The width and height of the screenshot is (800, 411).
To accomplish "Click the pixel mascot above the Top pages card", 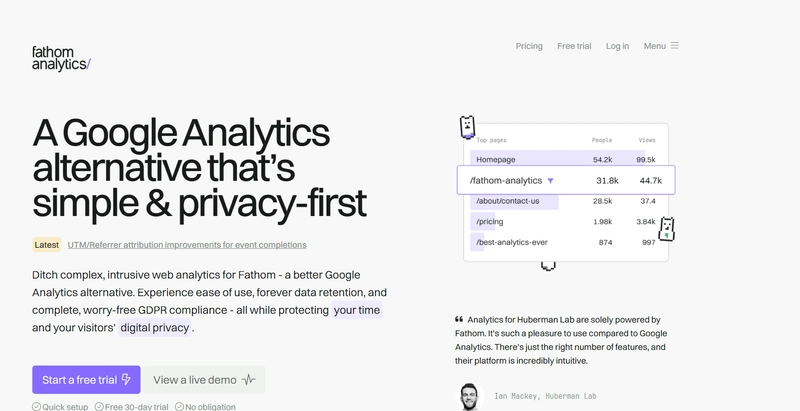I will coord(467,127).
